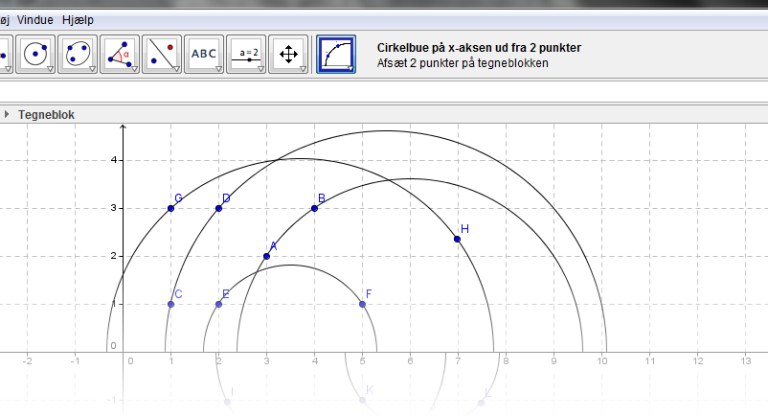Click the 'Cirkelbue på x-aksen' tool help text
768x417 pixels.
pos(478,47)
